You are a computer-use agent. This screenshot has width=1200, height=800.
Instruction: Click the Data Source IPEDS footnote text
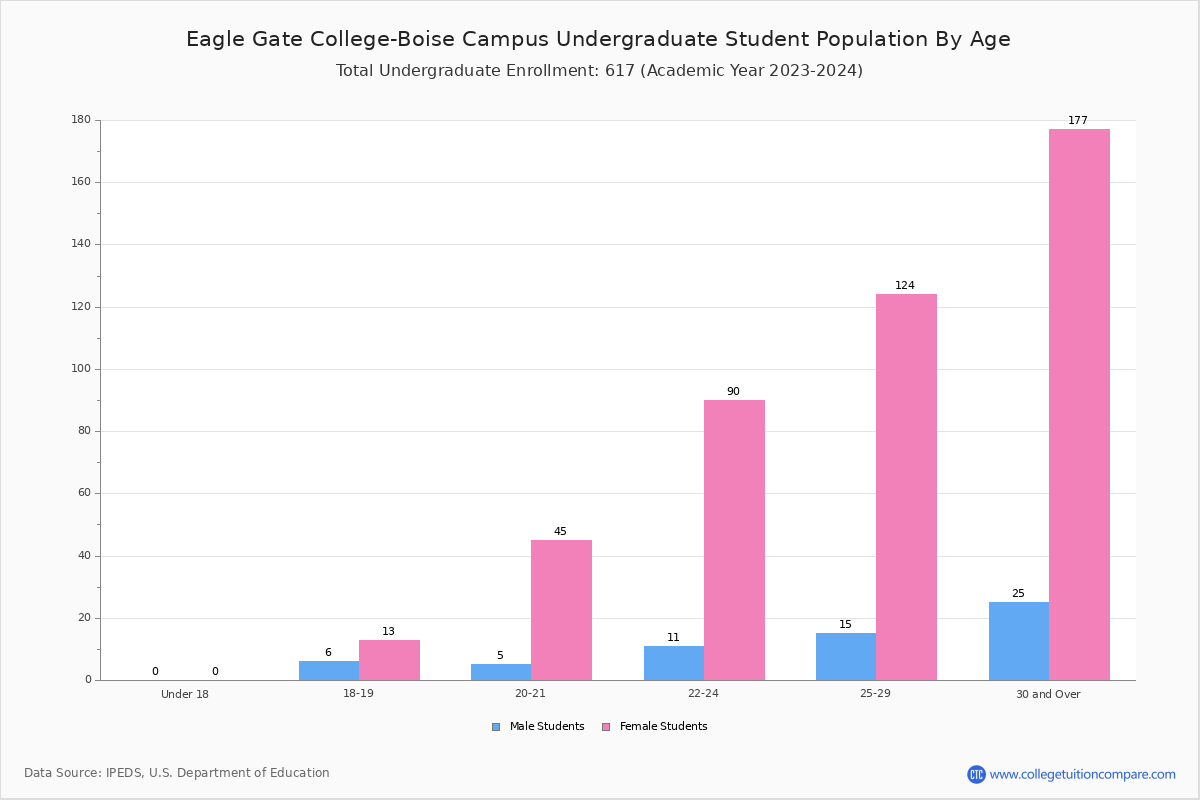(x=177, y=773)
